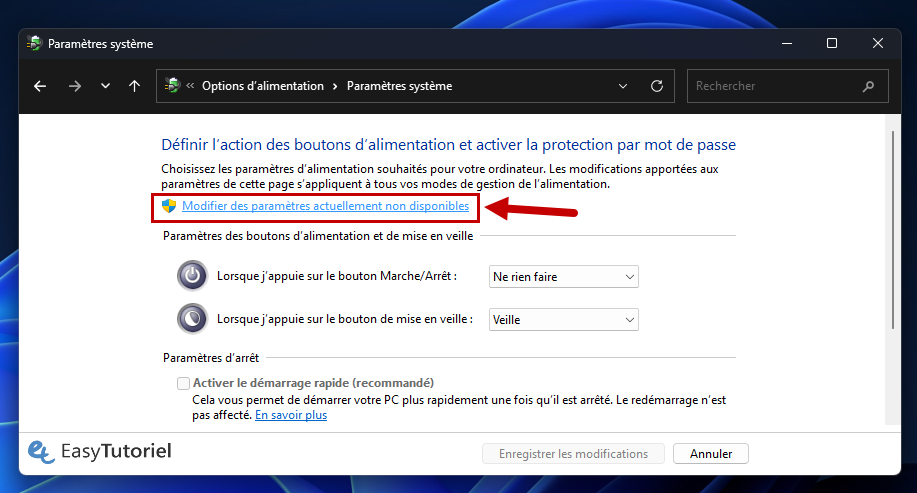Screen dimensions: 917x493
Task: Expand the address bar history dropdown
Action: coord(623,86)
